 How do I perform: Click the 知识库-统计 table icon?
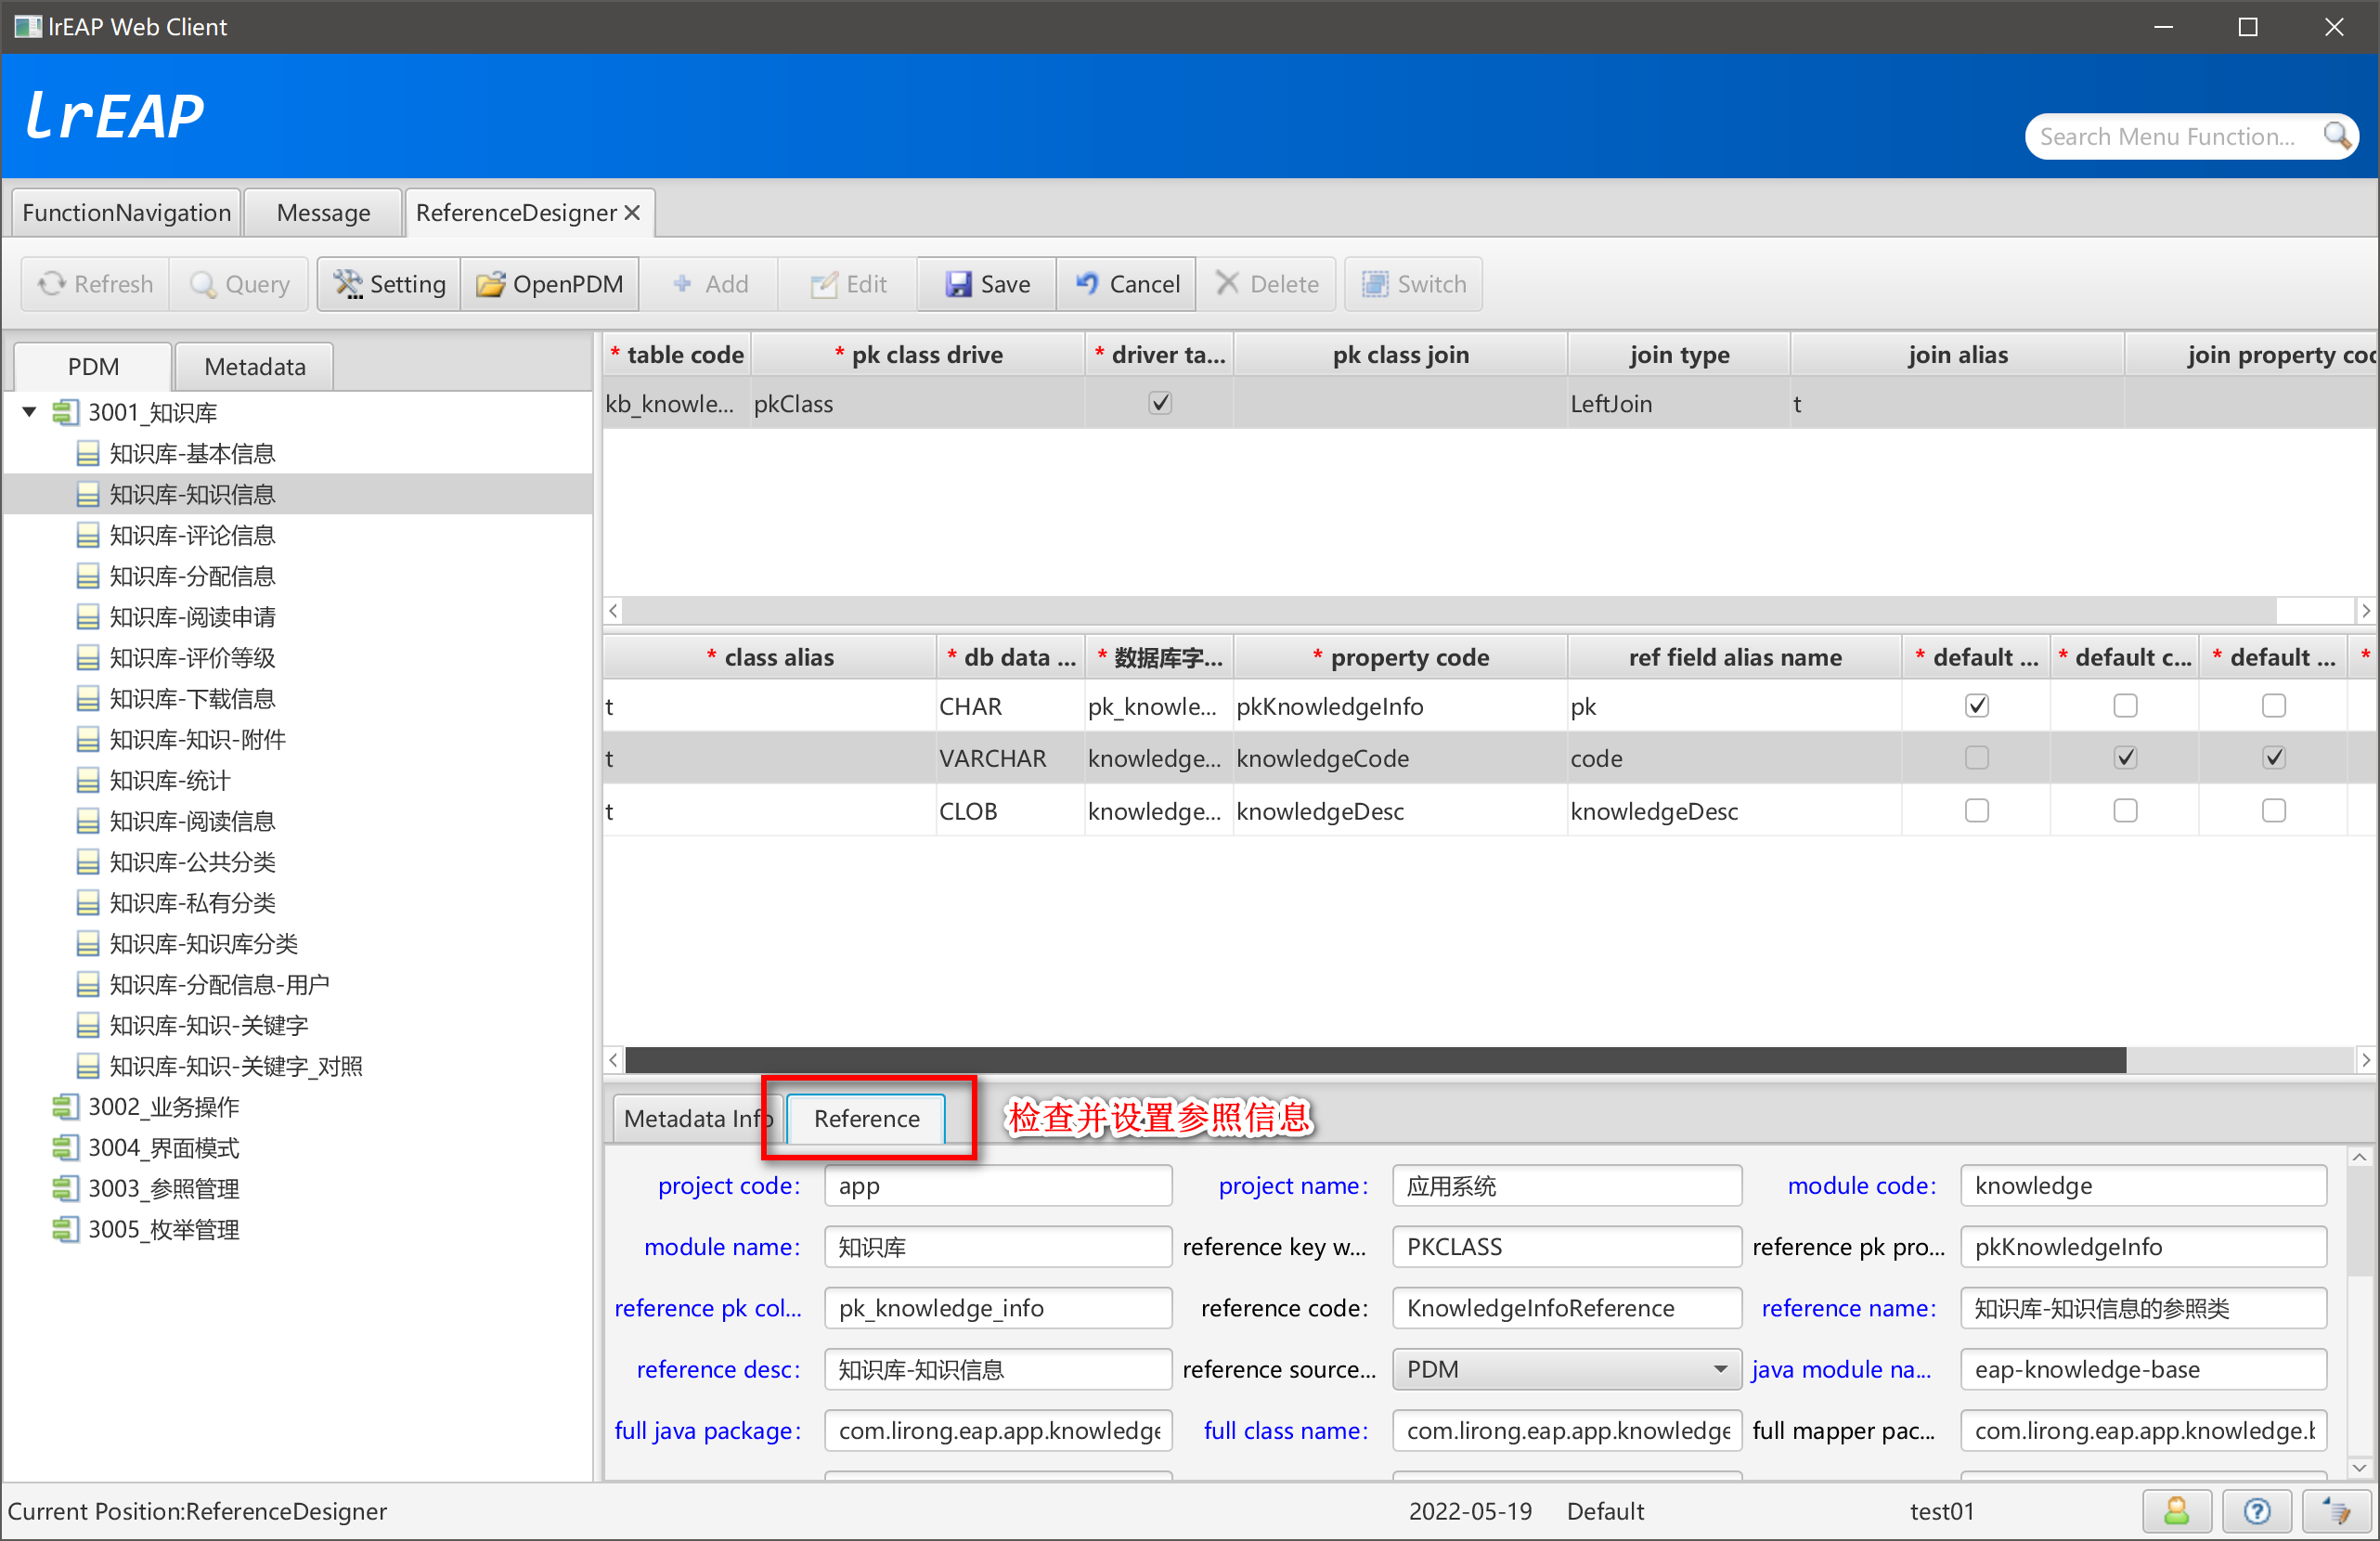[88, 781]
